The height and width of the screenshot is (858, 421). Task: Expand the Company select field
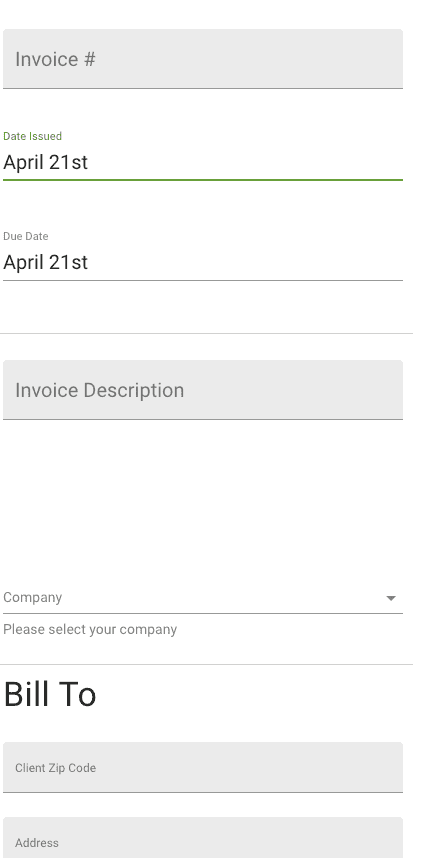click(203, 598)
